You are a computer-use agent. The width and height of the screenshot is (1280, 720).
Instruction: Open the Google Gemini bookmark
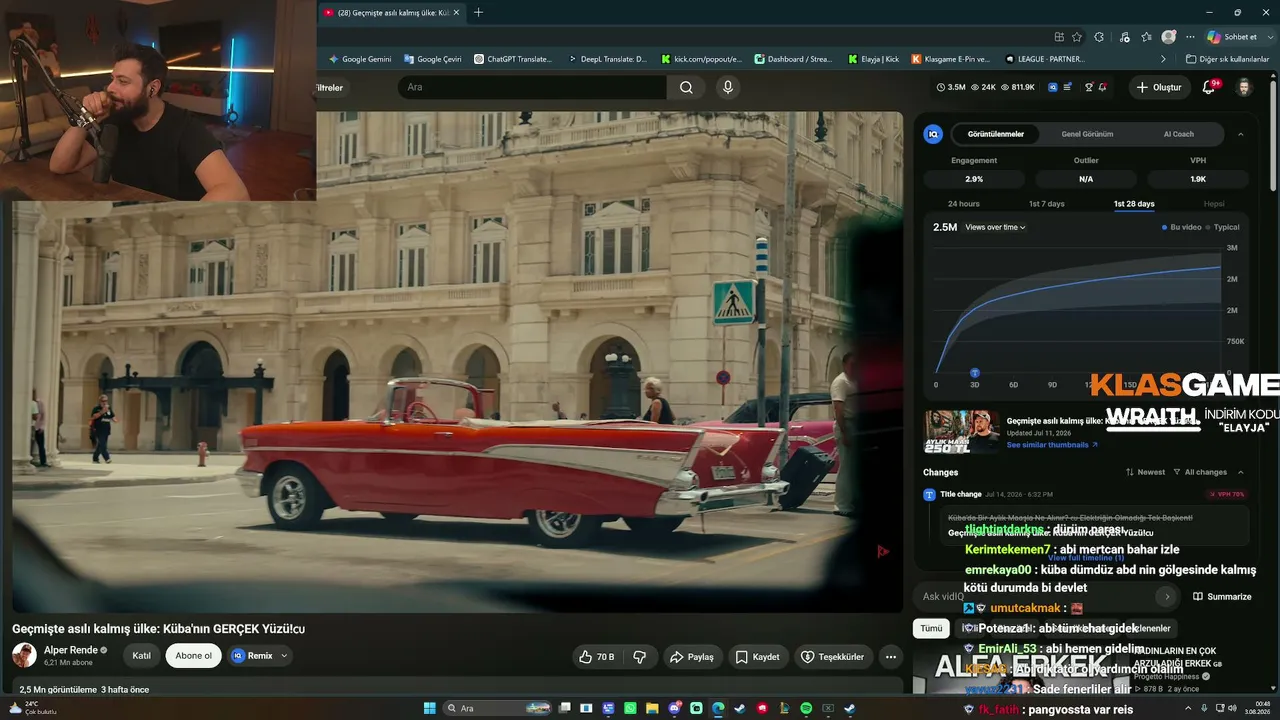360,59
